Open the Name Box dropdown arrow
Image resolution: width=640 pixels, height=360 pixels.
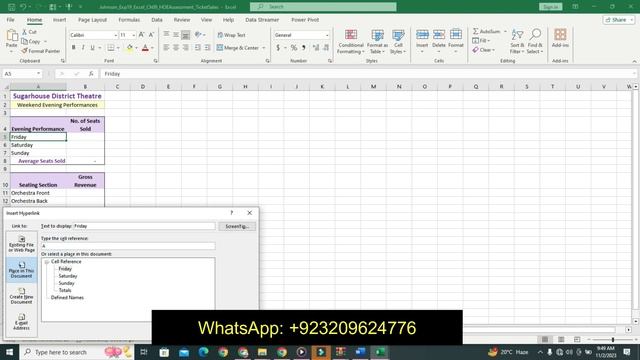click(x=38, y=74)
